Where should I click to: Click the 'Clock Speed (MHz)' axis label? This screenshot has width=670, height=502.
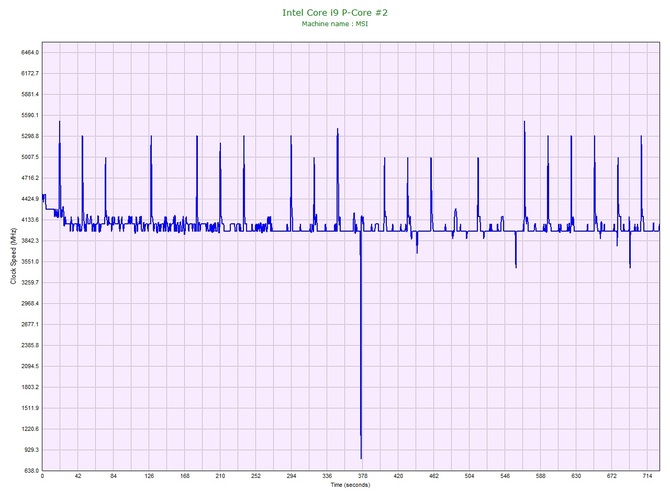13,256
